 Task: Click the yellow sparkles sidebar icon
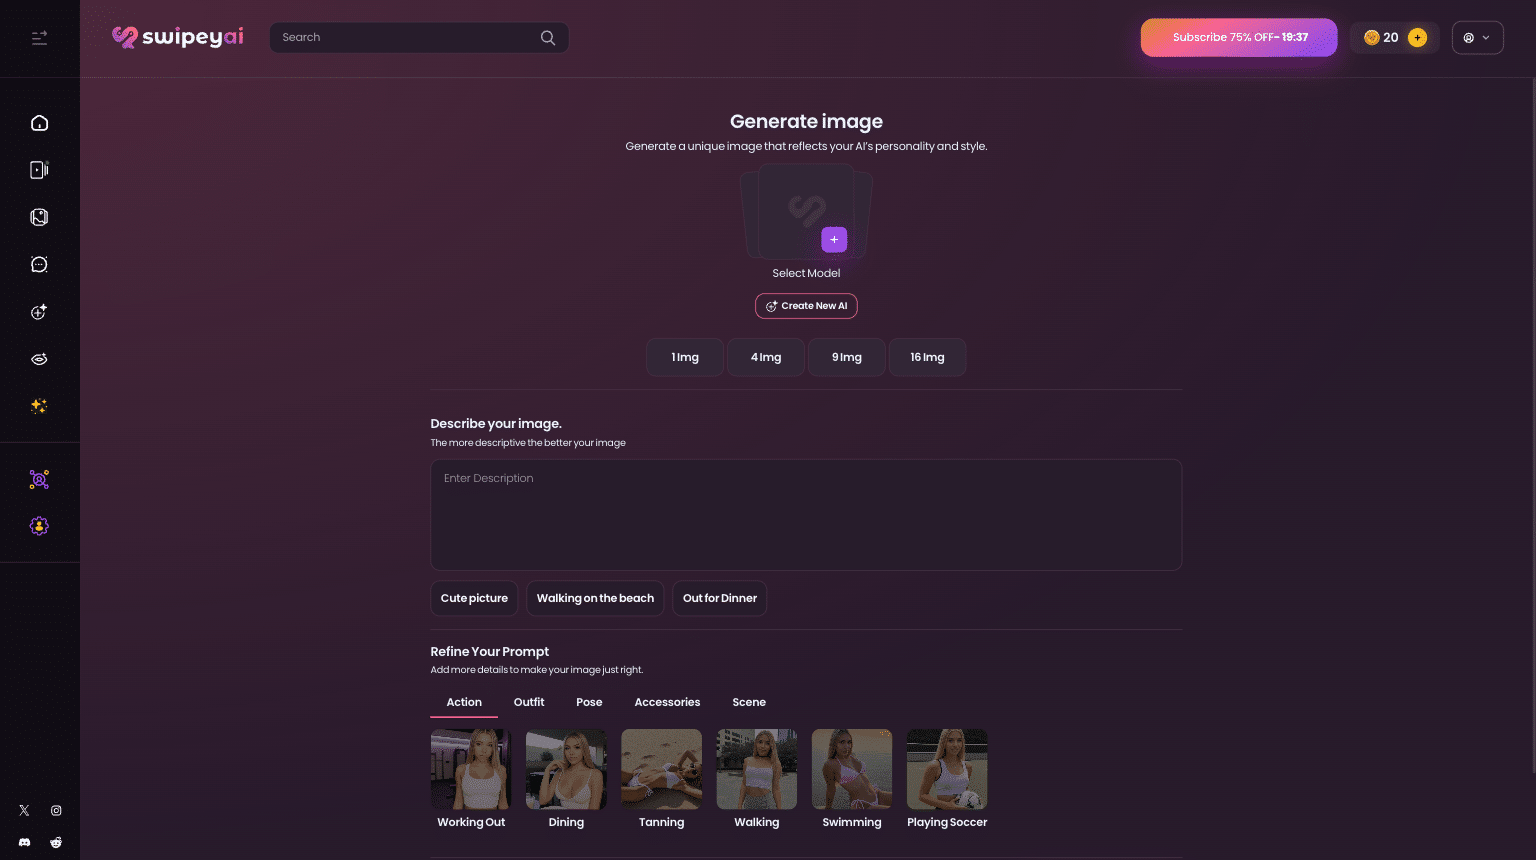(39, 406)
